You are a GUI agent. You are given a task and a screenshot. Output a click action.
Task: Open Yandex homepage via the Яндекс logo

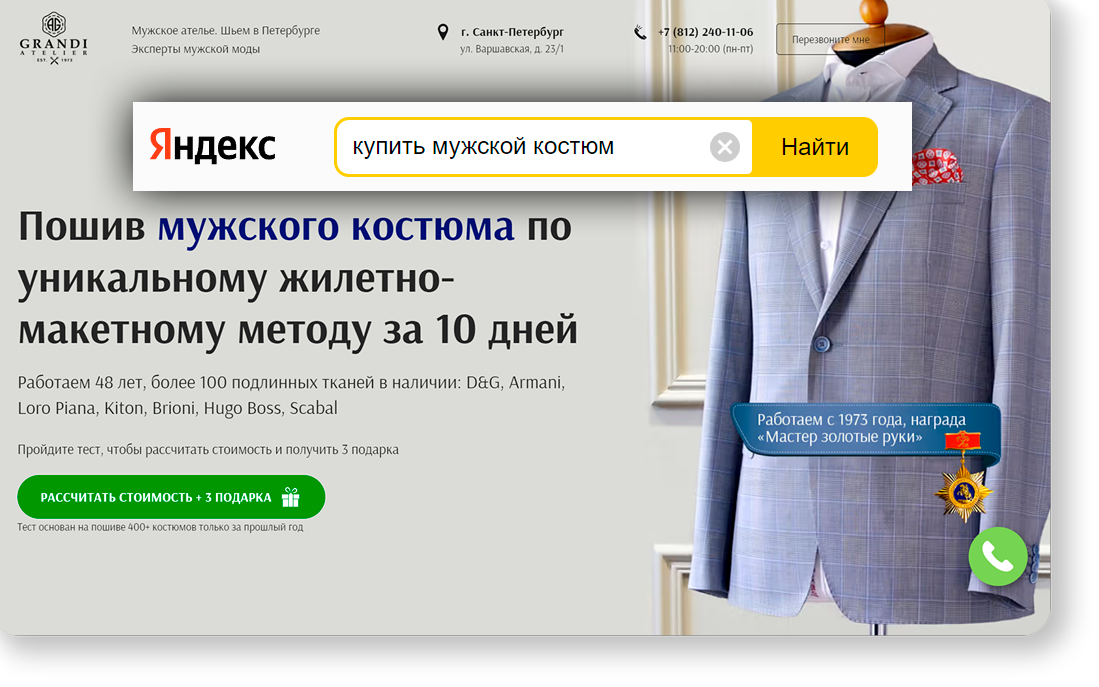pos(213,146)
